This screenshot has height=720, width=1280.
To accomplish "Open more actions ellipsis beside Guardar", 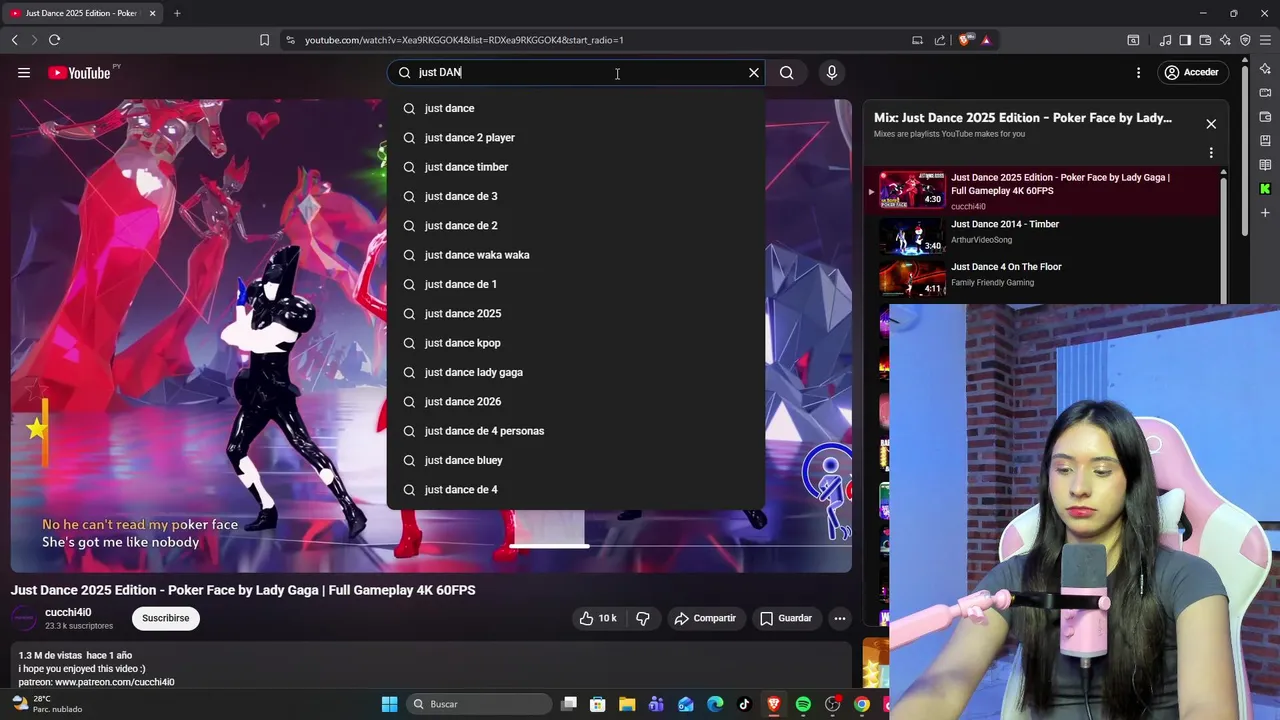I will coord(840,618).
